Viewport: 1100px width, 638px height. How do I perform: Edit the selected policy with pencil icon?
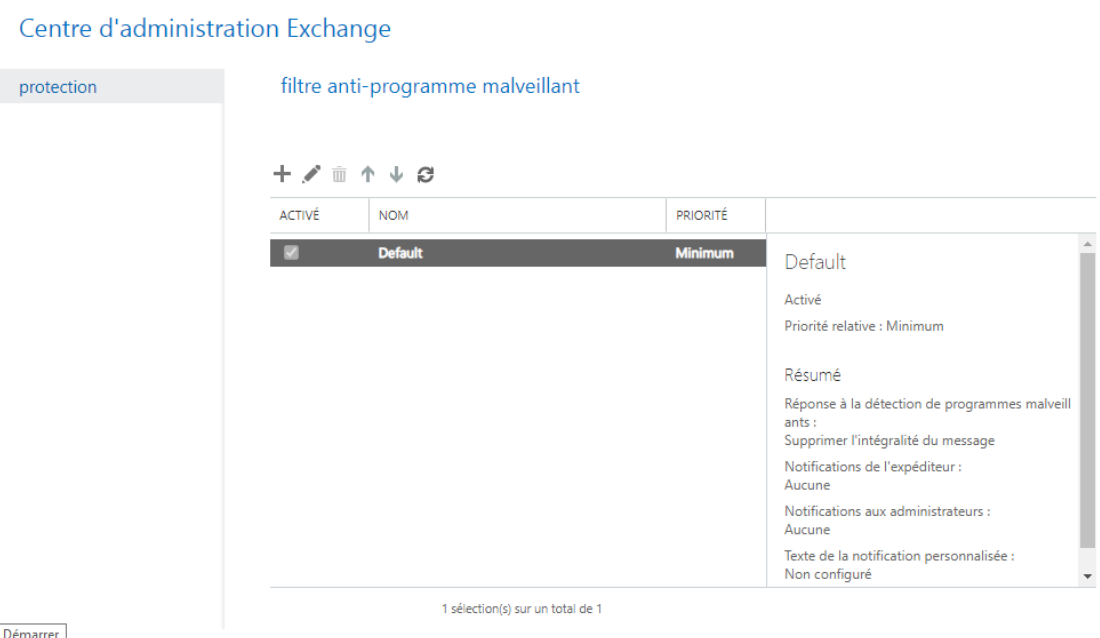tap(311, 174)
